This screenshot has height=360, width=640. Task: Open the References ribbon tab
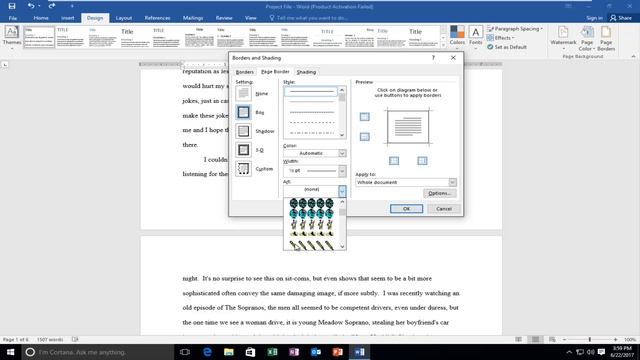click(x=157, y=18)
